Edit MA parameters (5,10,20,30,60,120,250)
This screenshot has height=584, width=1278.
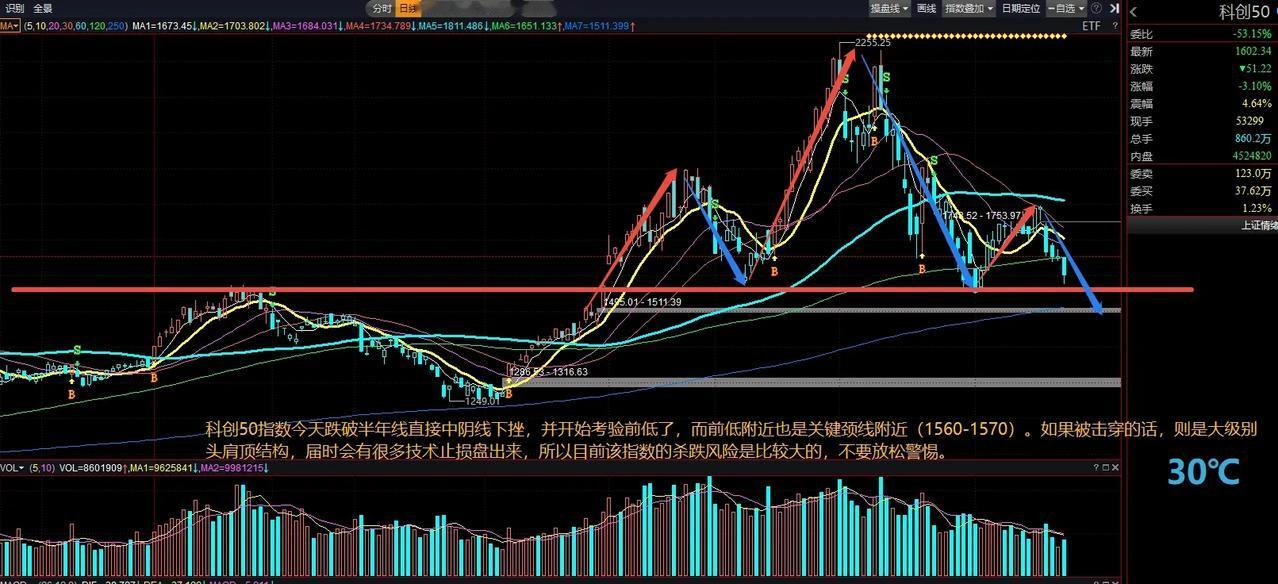(74, 25)
